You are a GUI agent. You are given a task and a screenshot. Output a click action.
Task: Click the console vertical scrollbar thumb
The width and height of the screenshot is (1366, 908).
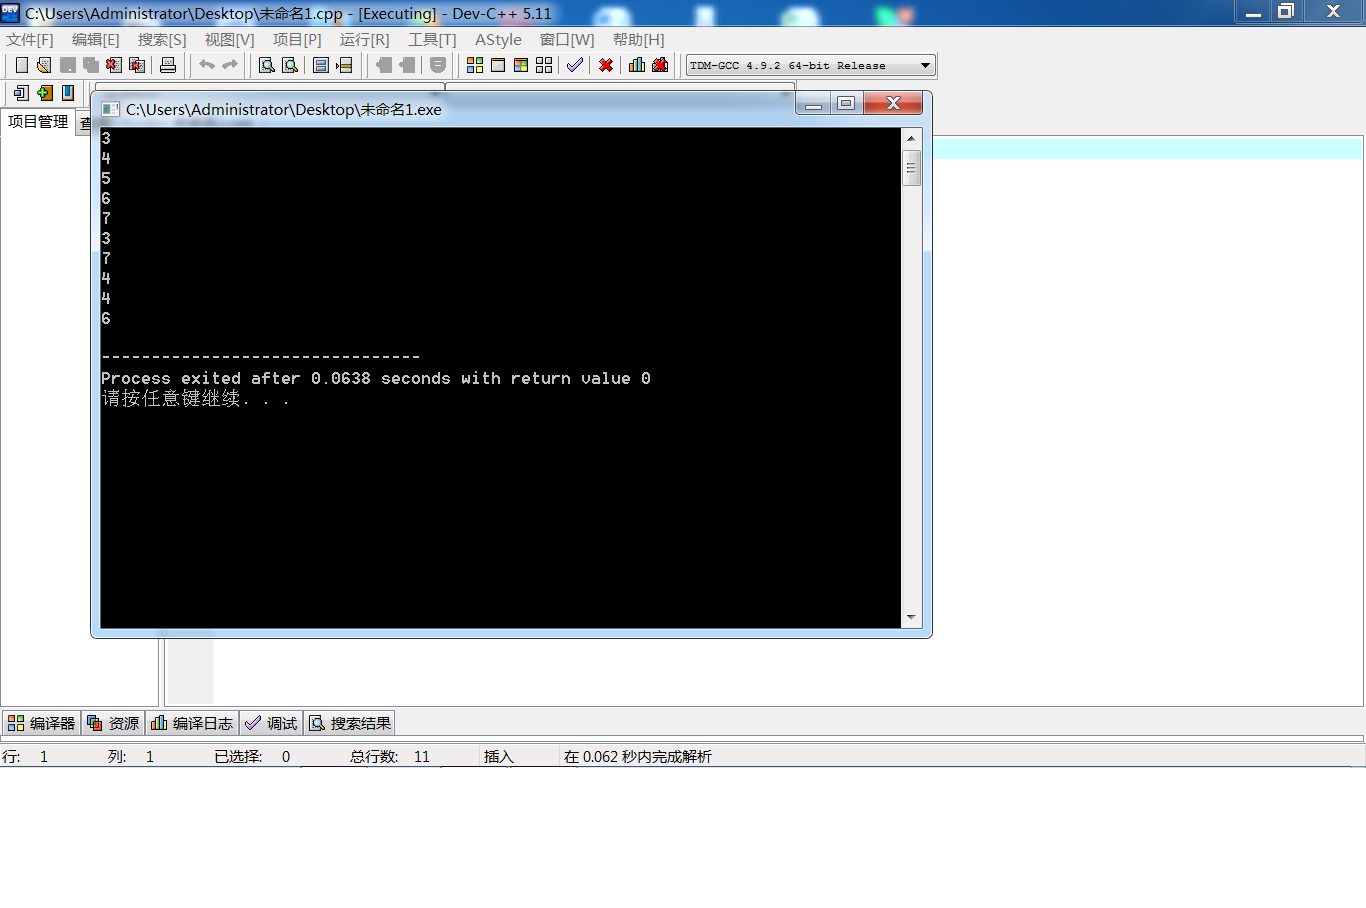coord(911,168)
